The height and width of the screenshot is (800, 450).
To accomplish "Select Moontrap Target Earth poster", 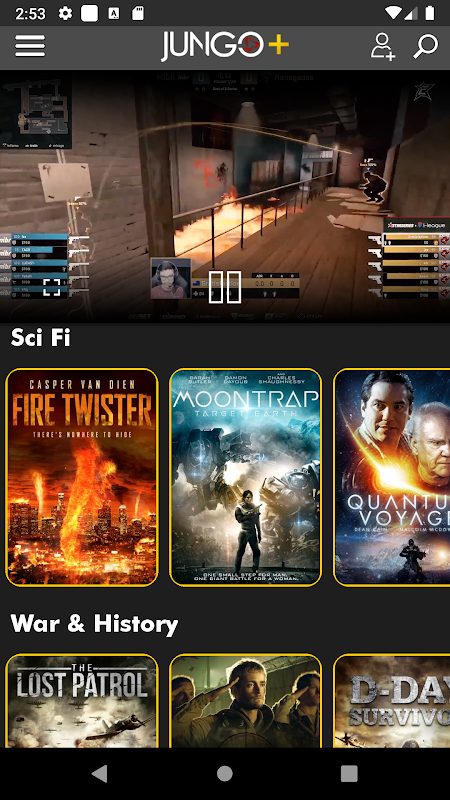I will [x=245, y=477].
